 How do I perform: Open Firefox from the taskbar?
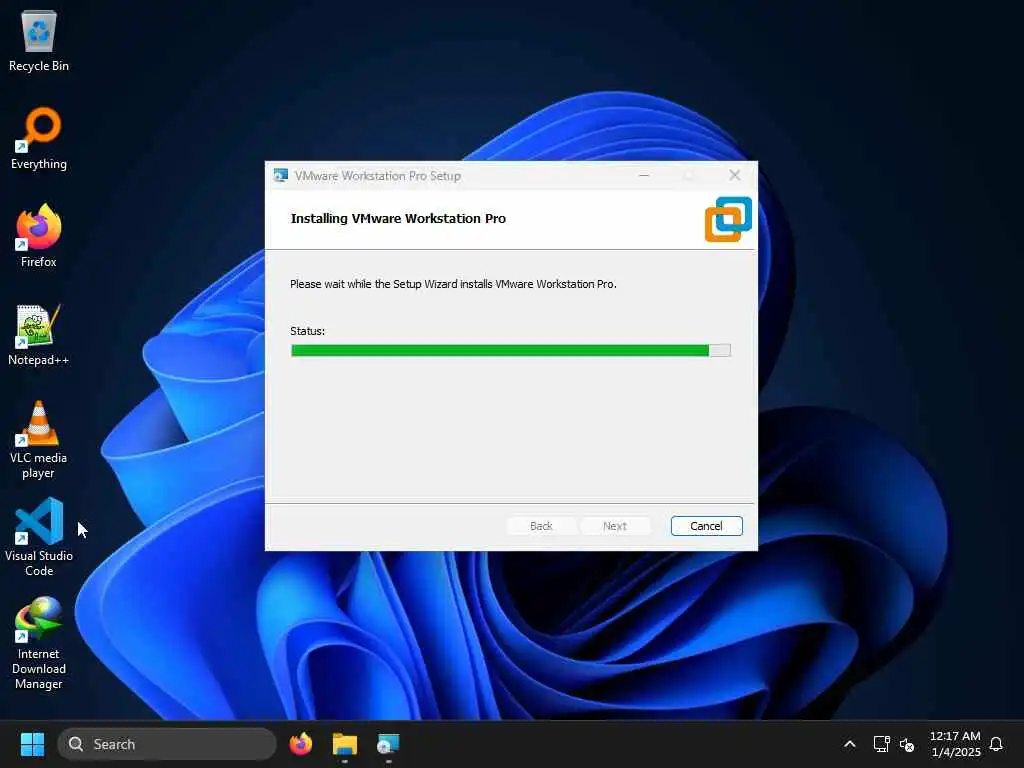click(300, 744)
